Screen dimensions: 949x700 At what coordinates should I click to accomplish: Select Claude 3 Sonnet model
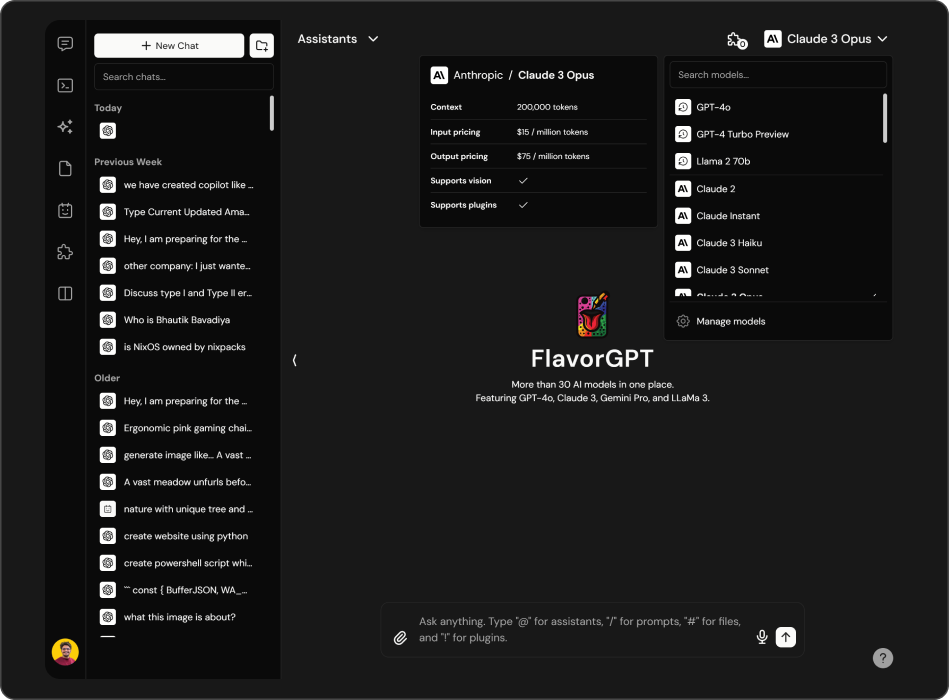click(x=777, y=270)
